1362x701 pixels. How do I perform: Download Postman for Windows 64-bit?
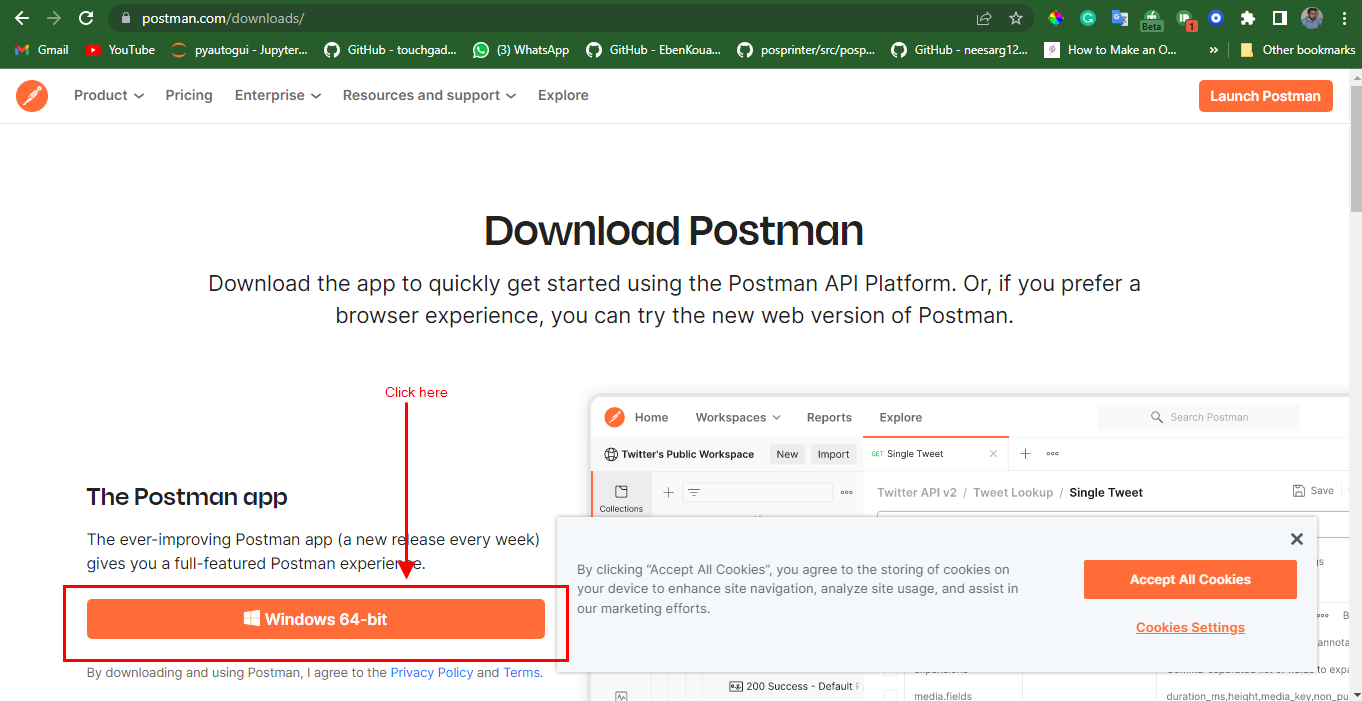click(x=316, y=619)
